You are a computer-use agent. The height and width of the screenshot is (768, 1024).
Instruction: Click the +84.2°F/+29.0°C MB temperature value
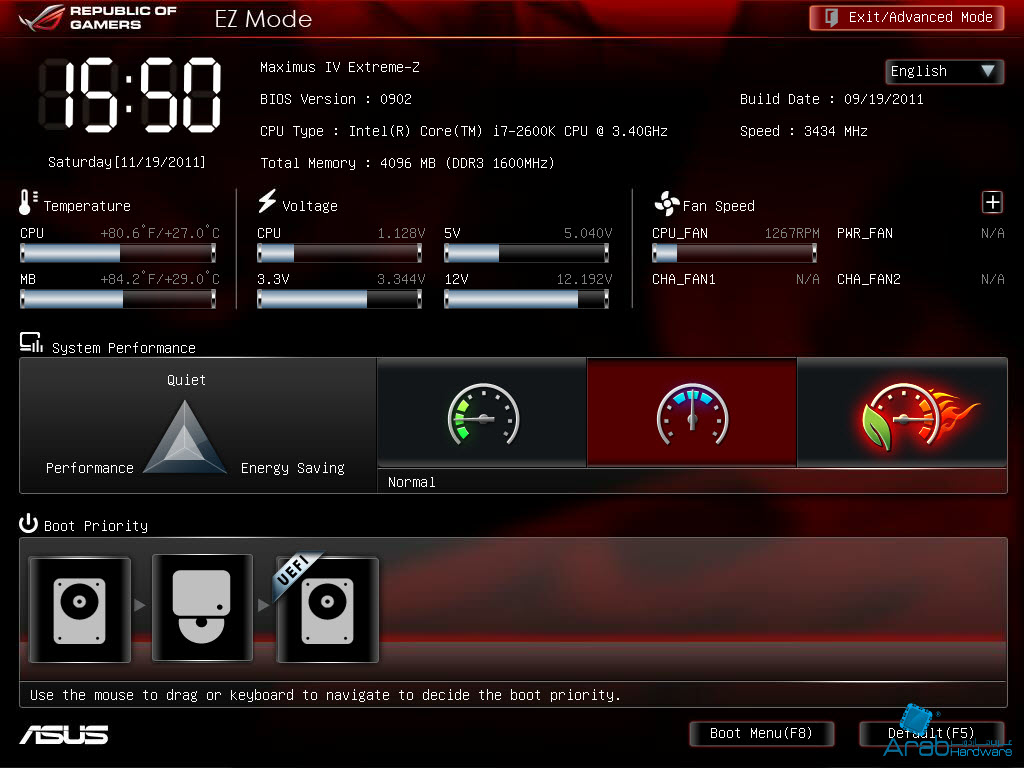point(160,280)
